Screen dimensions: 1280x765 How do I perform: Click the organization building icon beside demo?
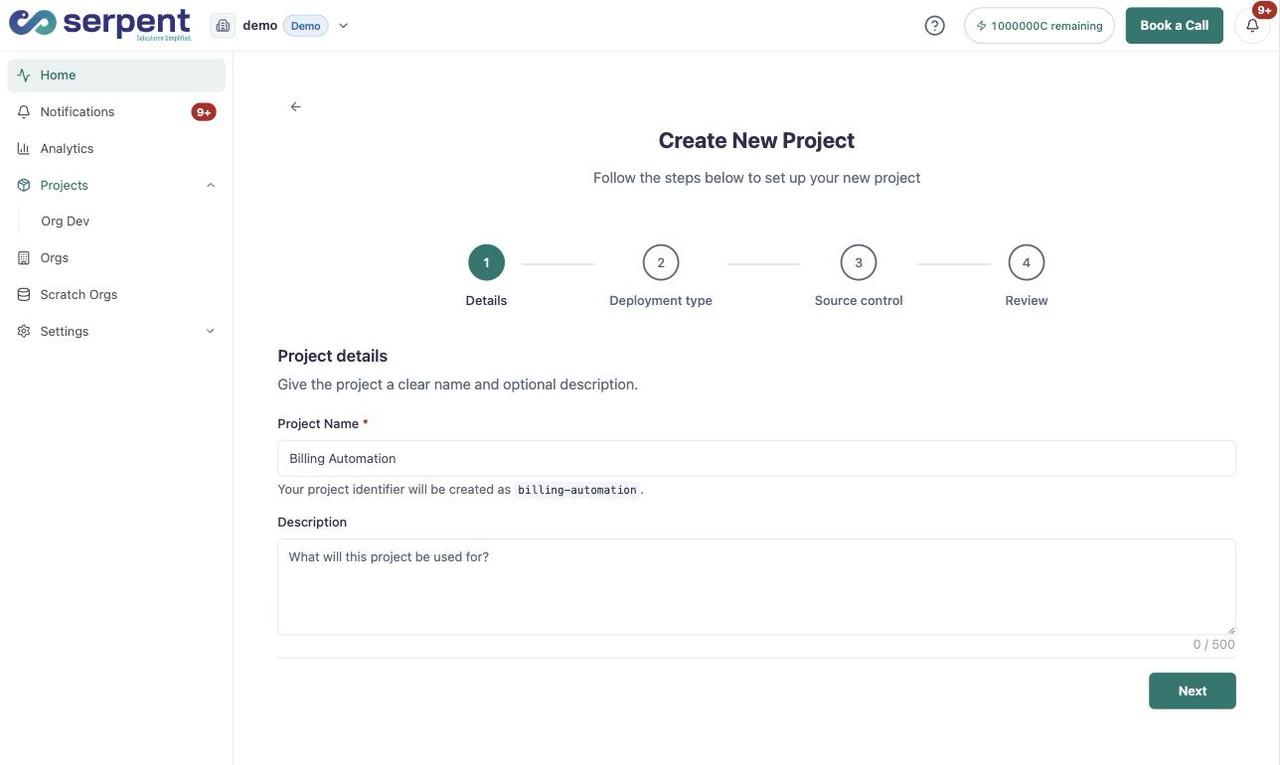pyautogui.click(x=223, y=25)
